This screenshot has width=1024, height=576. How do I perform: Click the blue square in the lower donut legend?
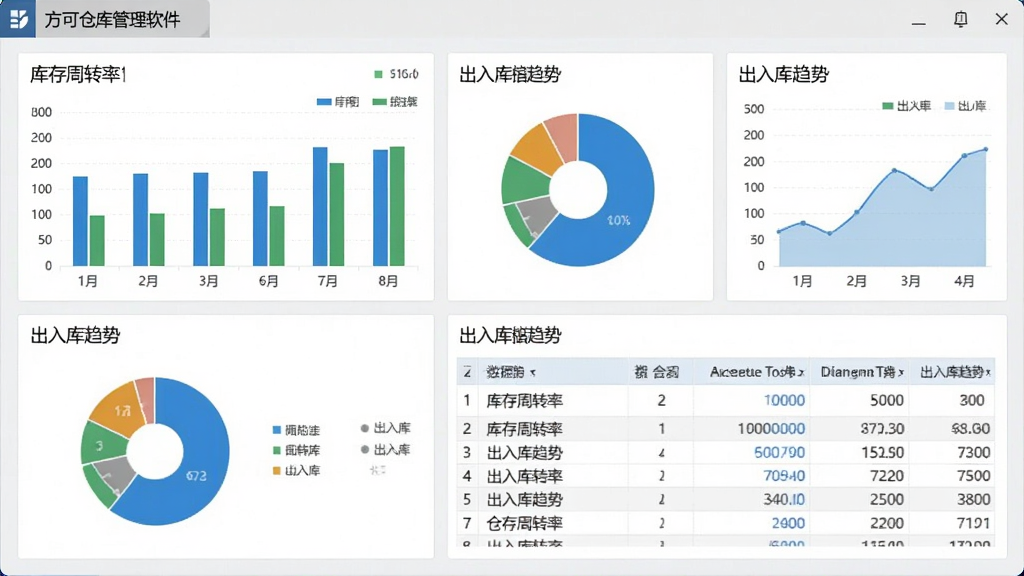pyautogui.click(x=277, y=430)
